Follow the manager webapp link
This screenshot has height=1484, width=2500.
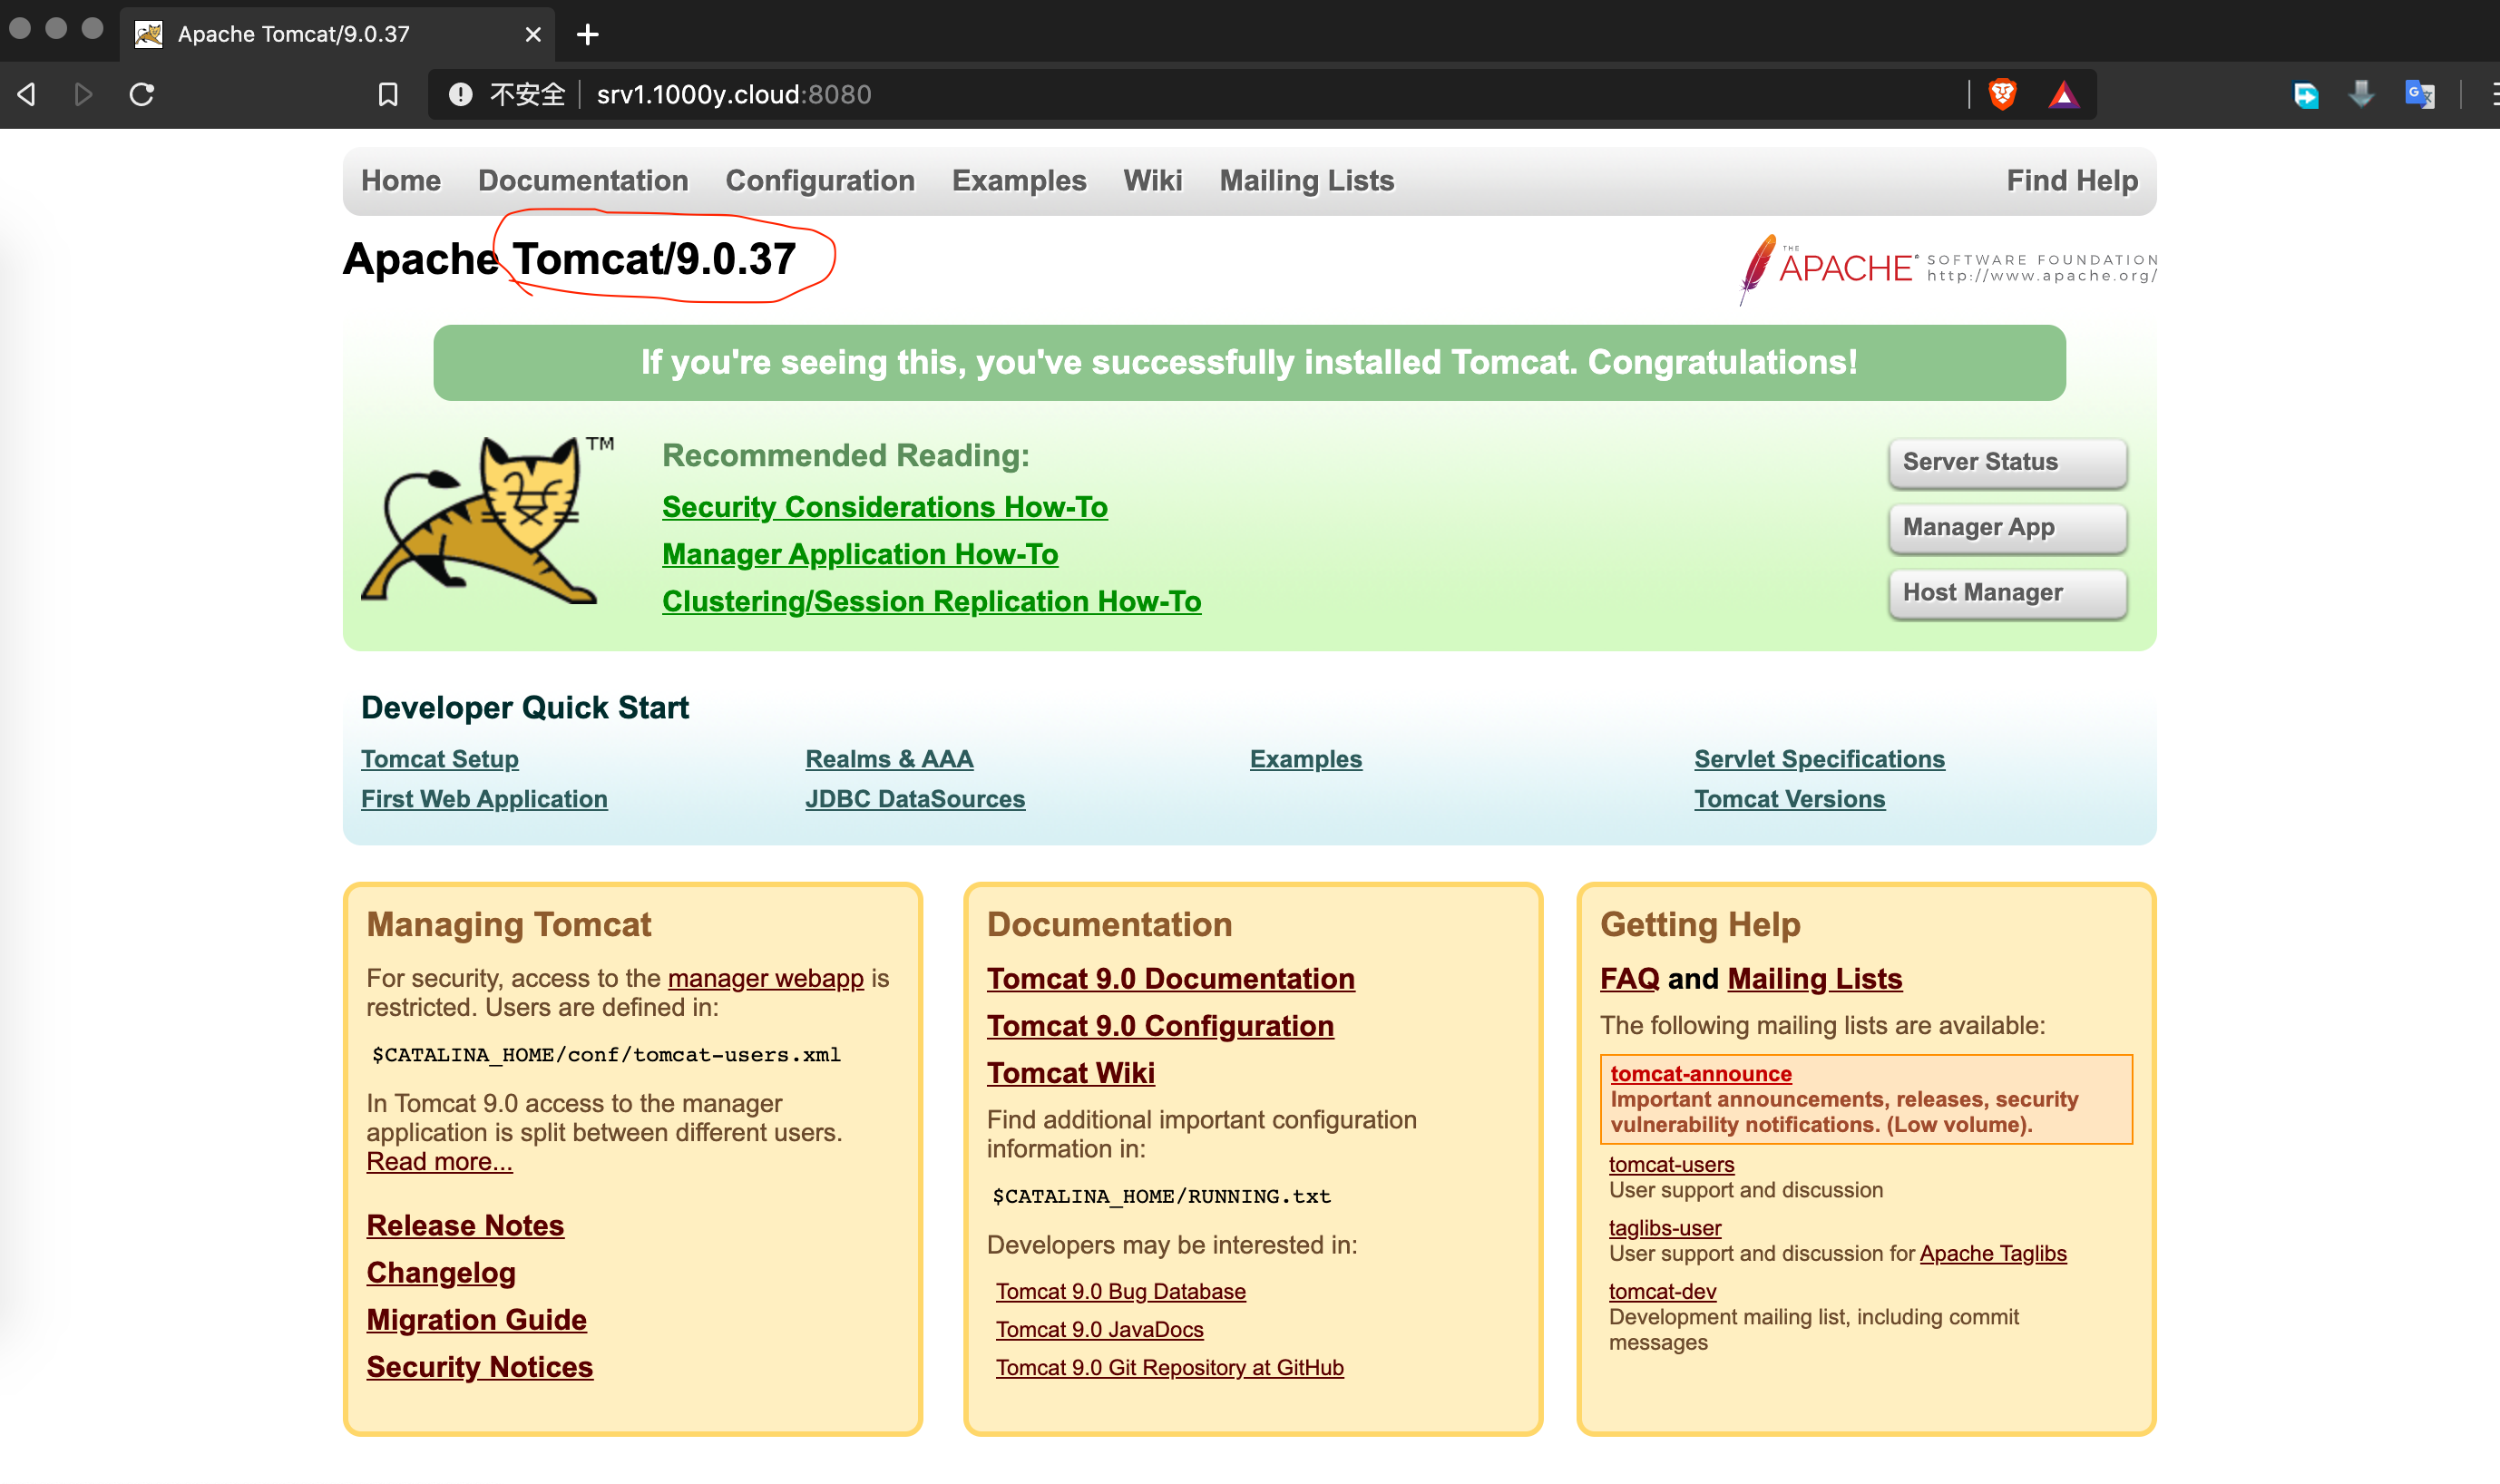pos(765,978)
